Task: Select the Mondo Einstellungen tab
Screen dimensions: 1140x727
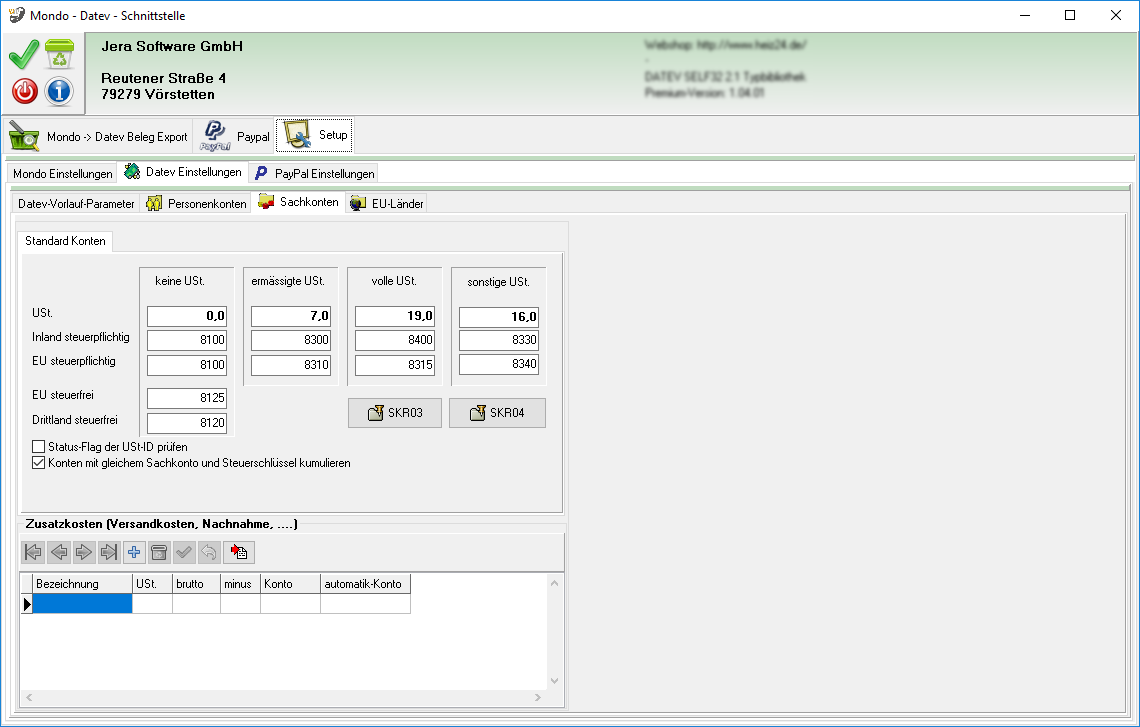Action: coord(62,173)
